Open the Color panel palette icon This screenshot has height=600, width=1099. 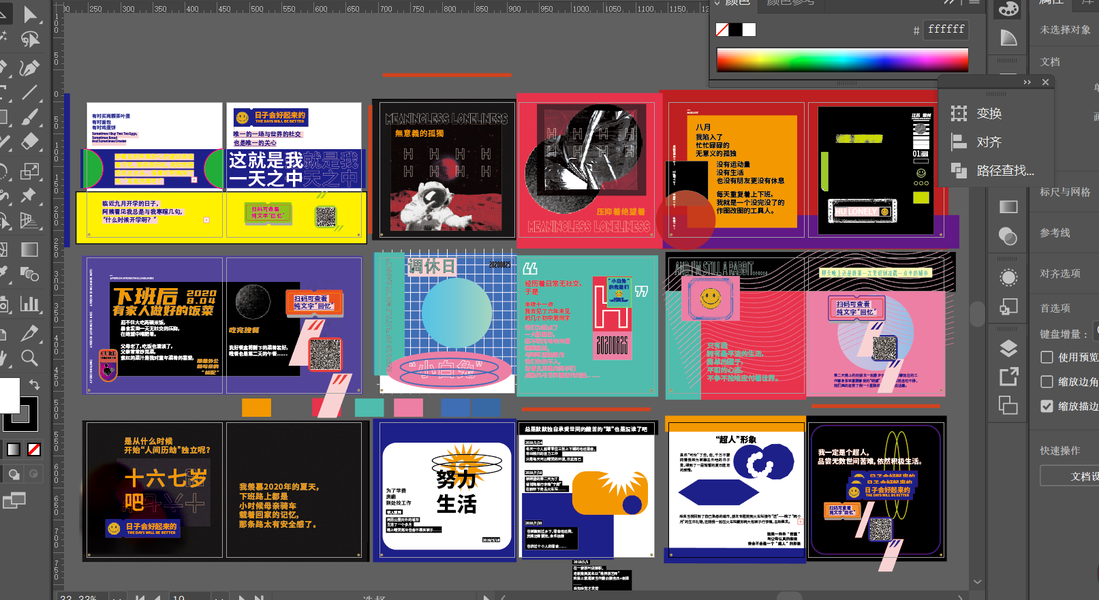(1008, 9)
